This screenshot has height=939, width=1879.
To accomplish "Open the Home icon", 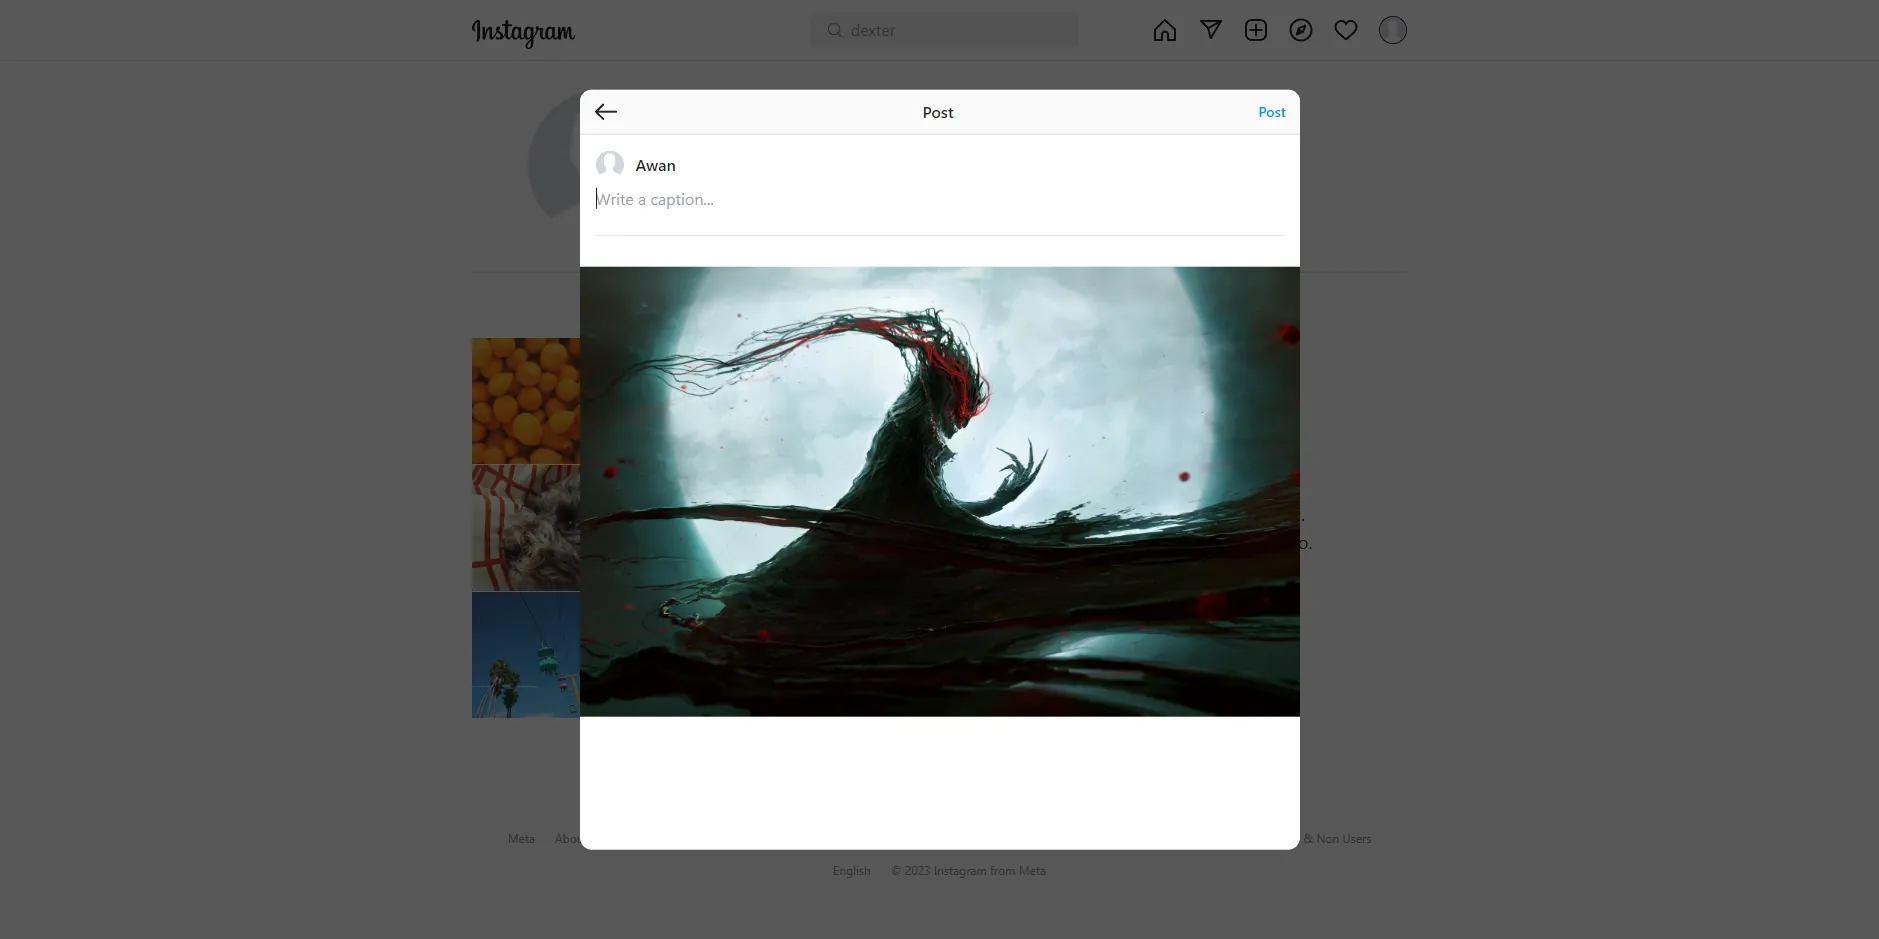I will [1164, 30].
